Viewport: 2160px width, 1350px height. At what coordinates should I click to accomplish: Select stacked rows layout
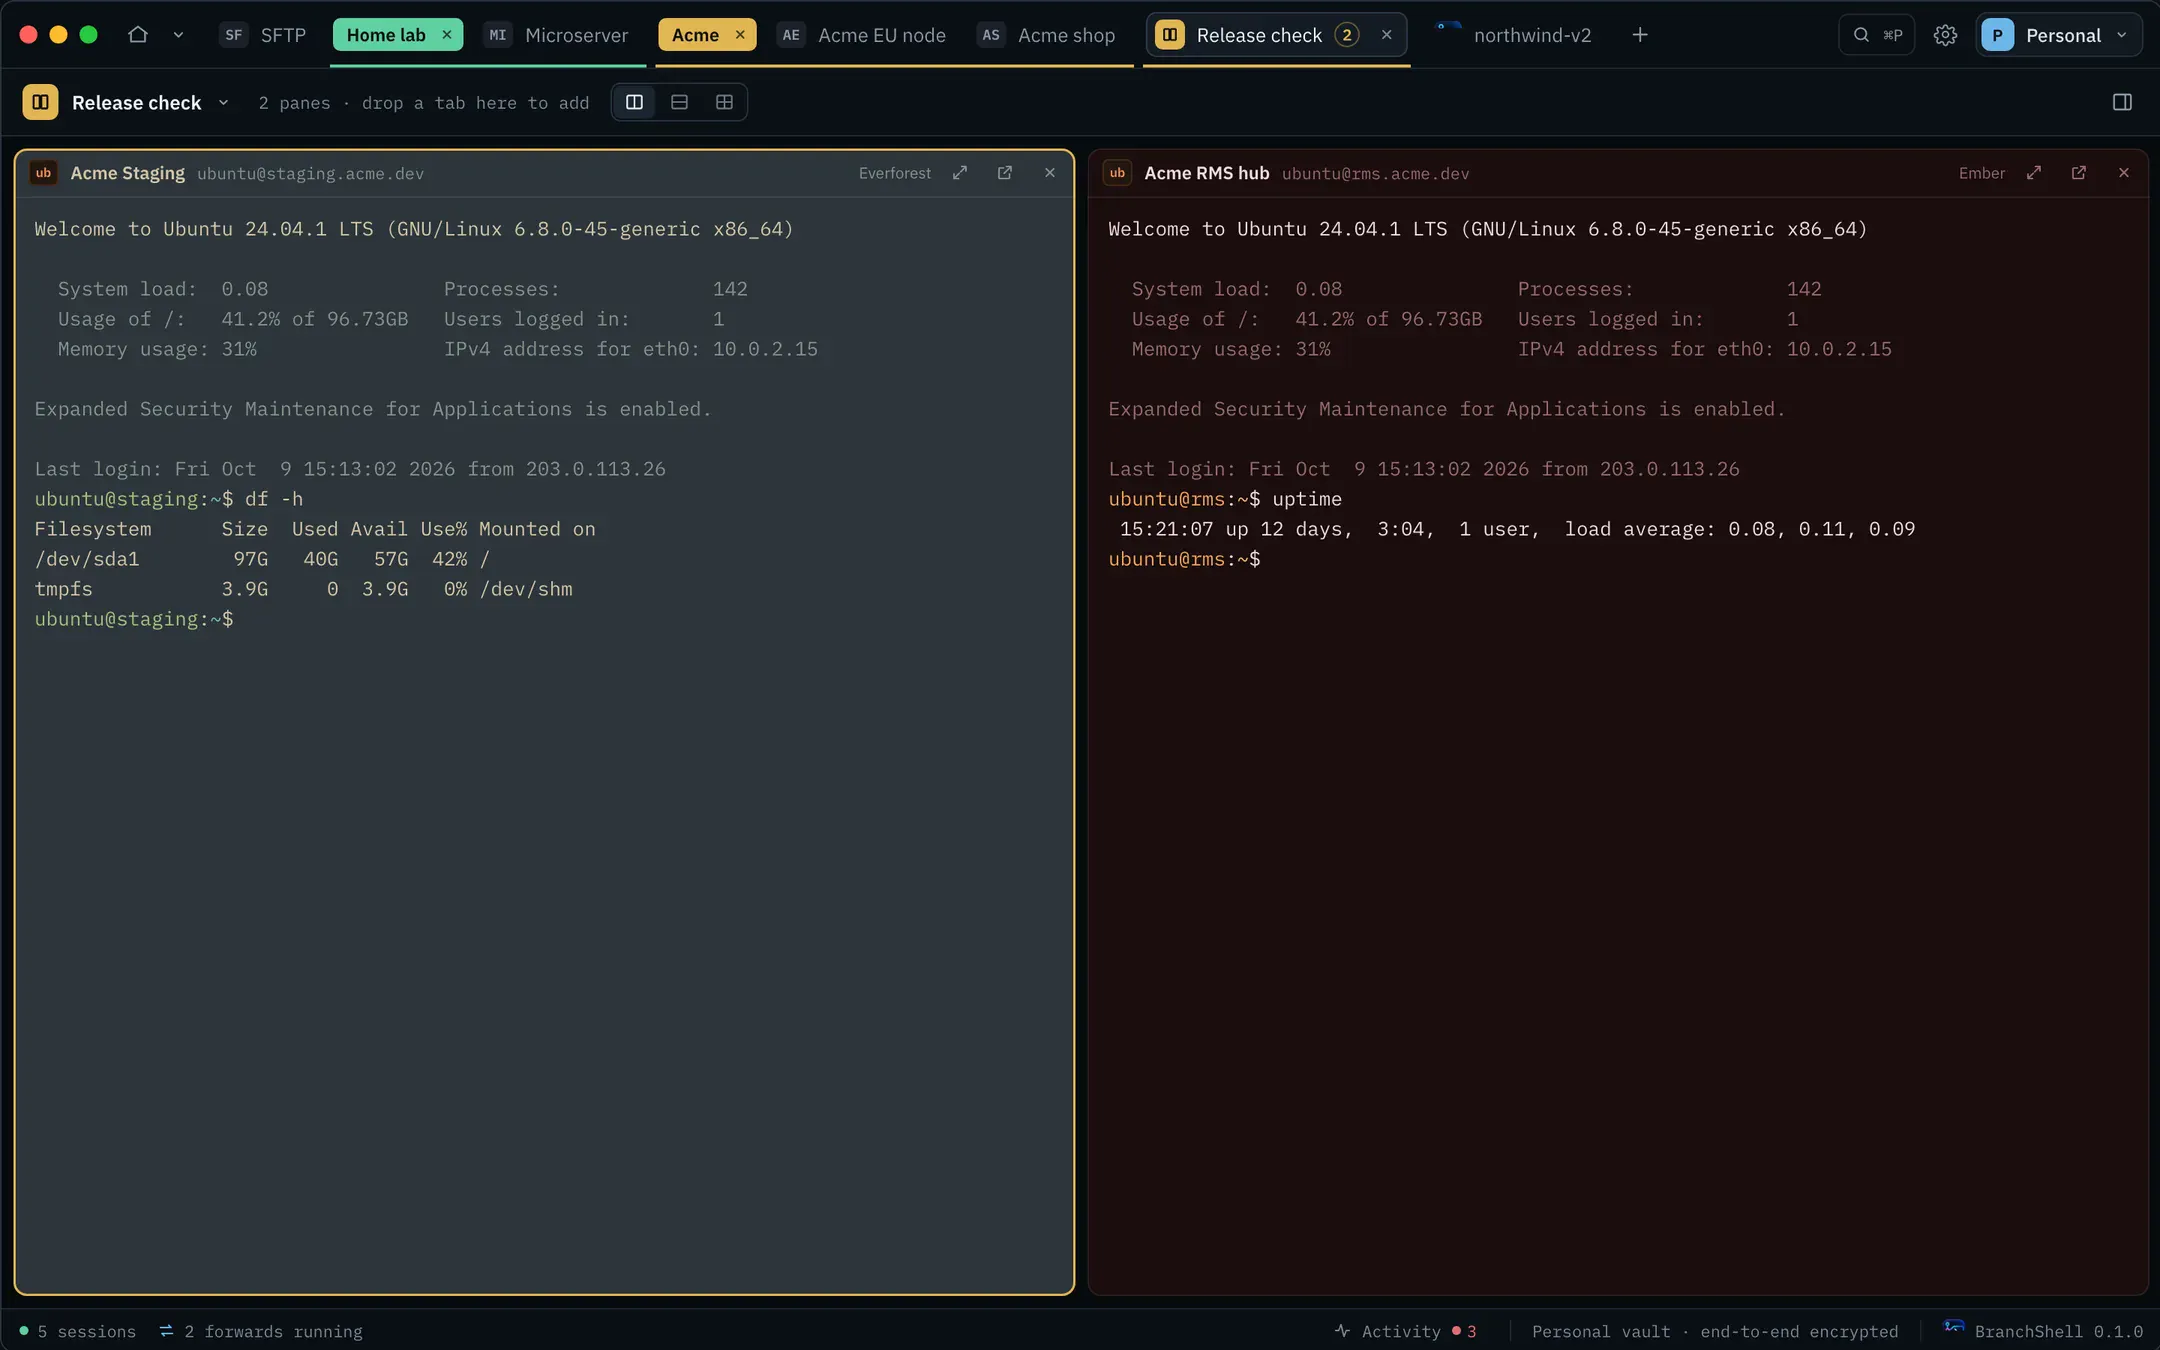[x=679, y=102]
